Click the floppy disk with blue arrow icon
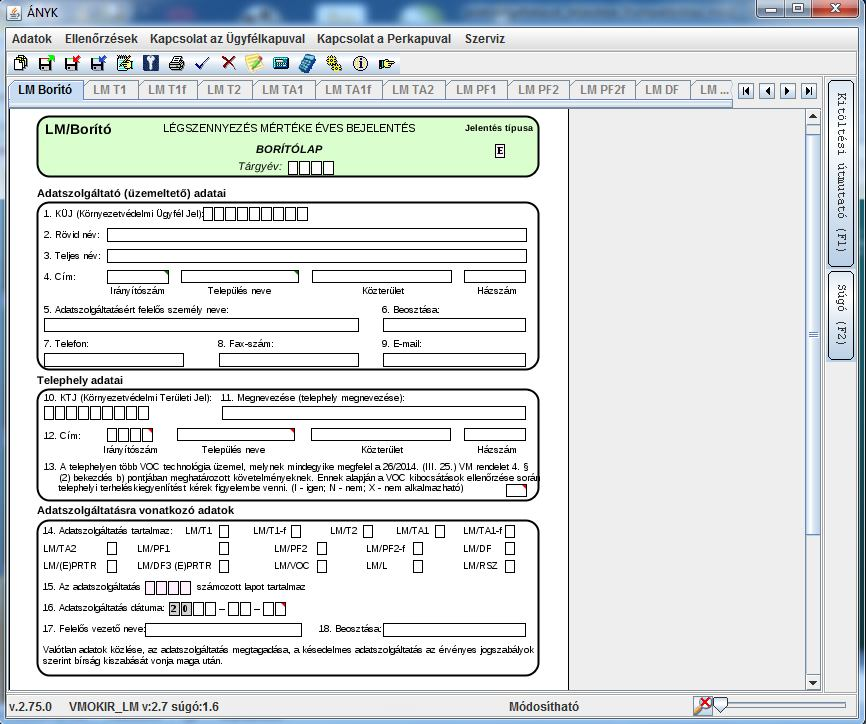Screen dimensions: 866x724 [x=98, y=64]
